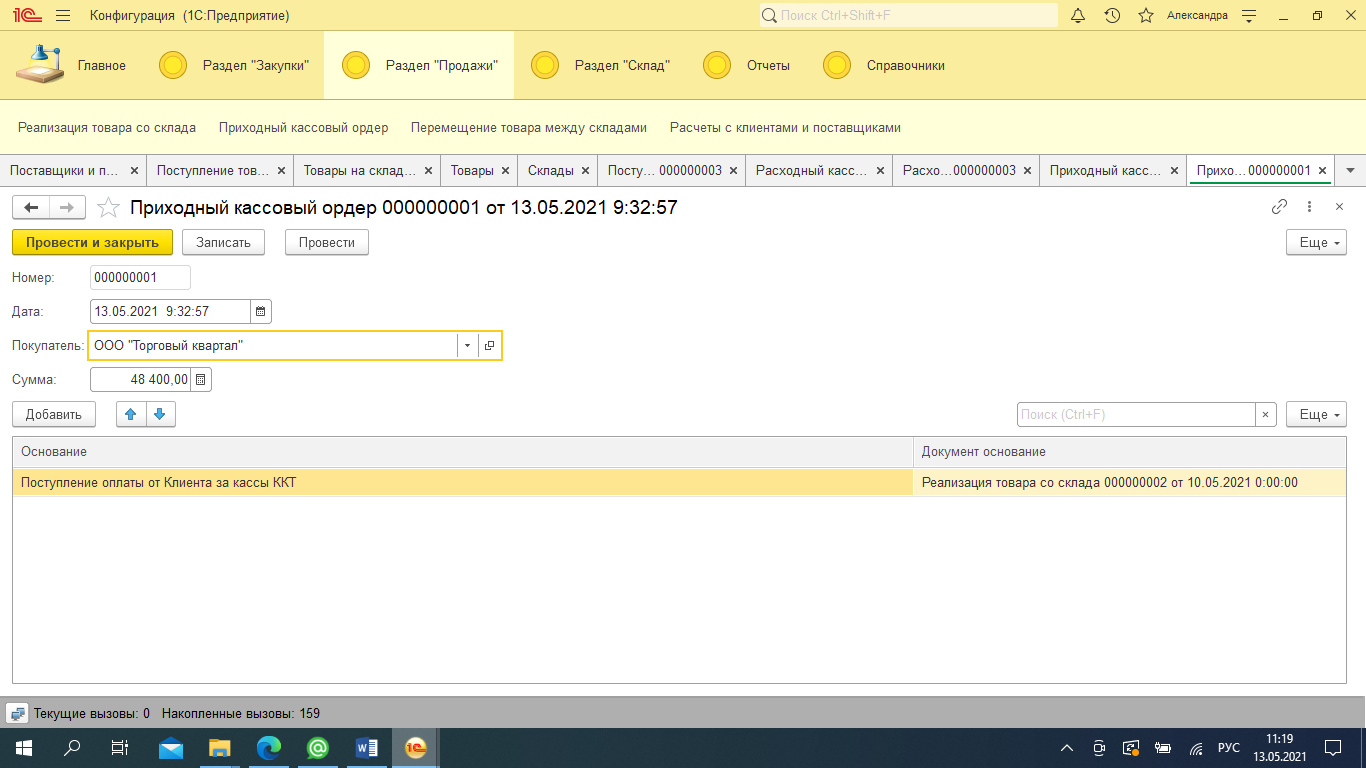Close the active Прихо...000000001 tab

coord(1322,171)
